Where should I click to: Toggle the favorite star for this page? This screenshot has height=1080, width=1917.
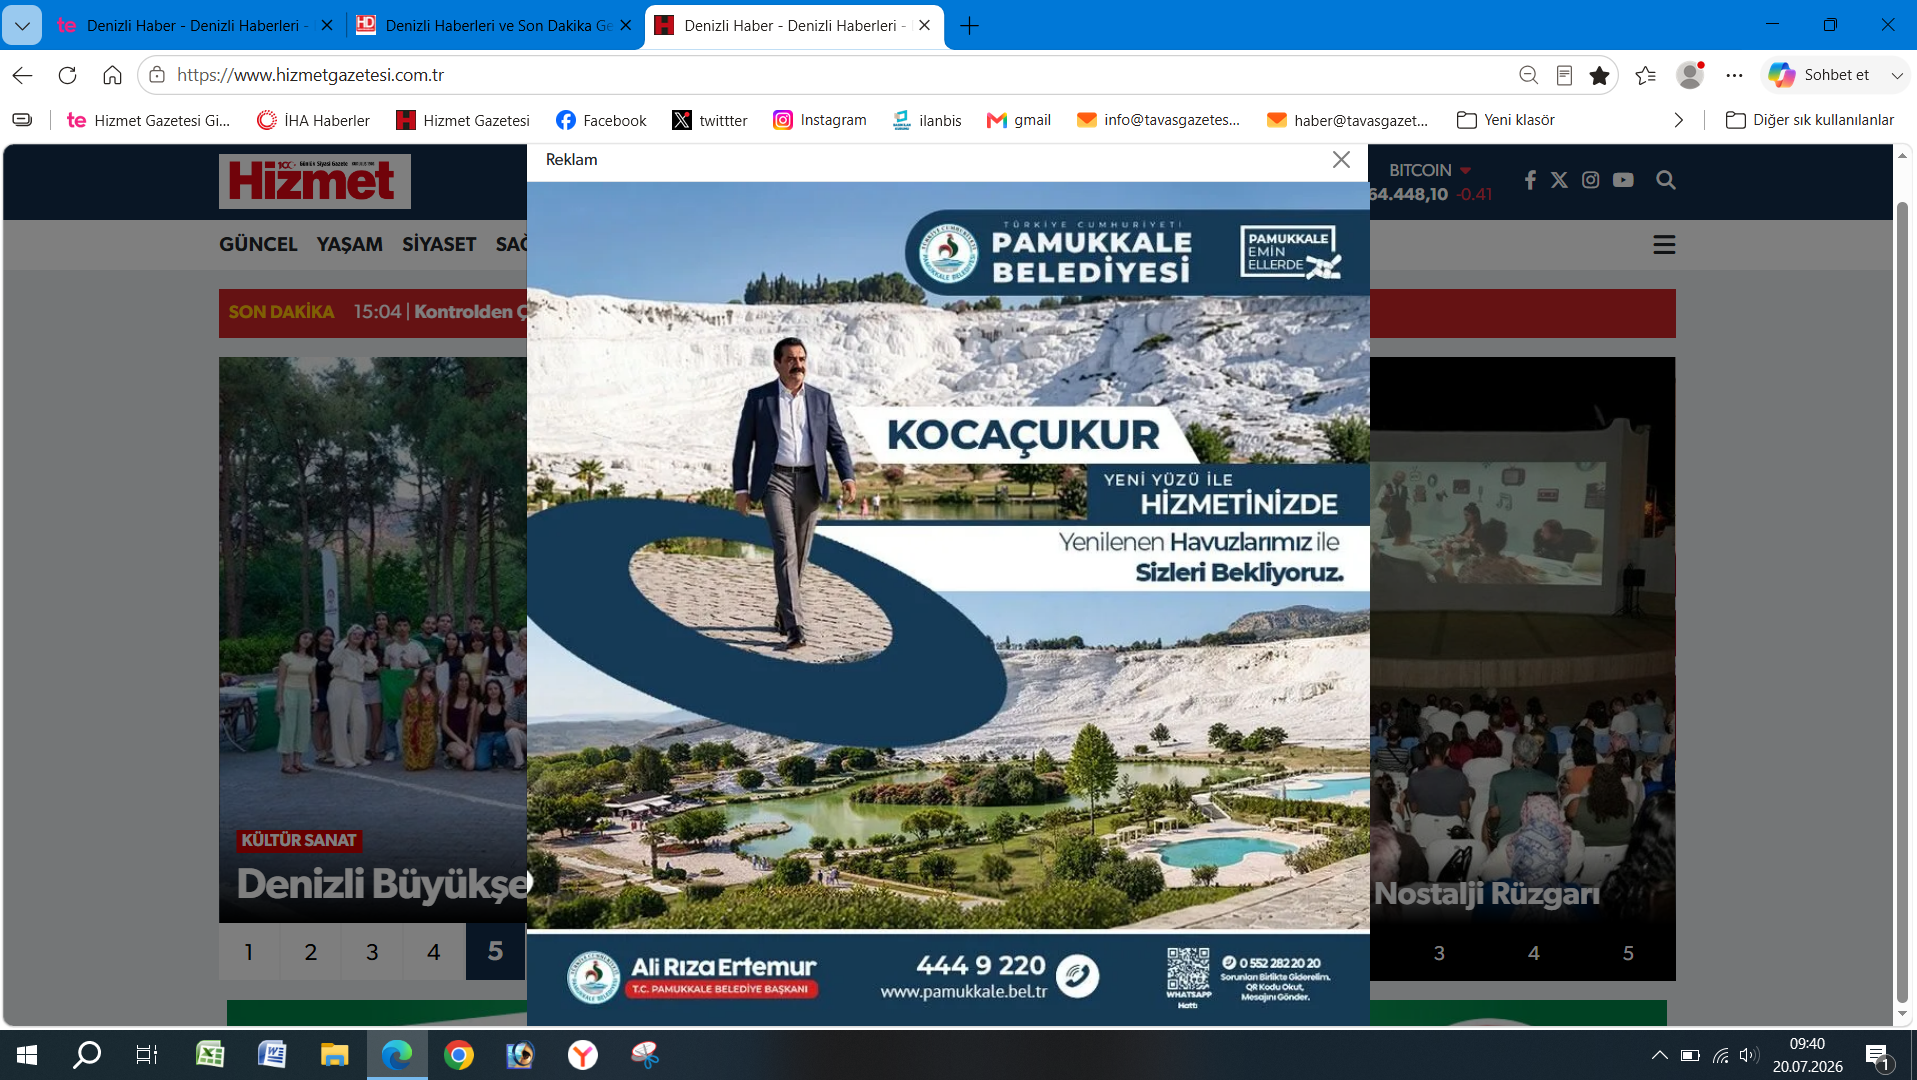point(1600,75)
